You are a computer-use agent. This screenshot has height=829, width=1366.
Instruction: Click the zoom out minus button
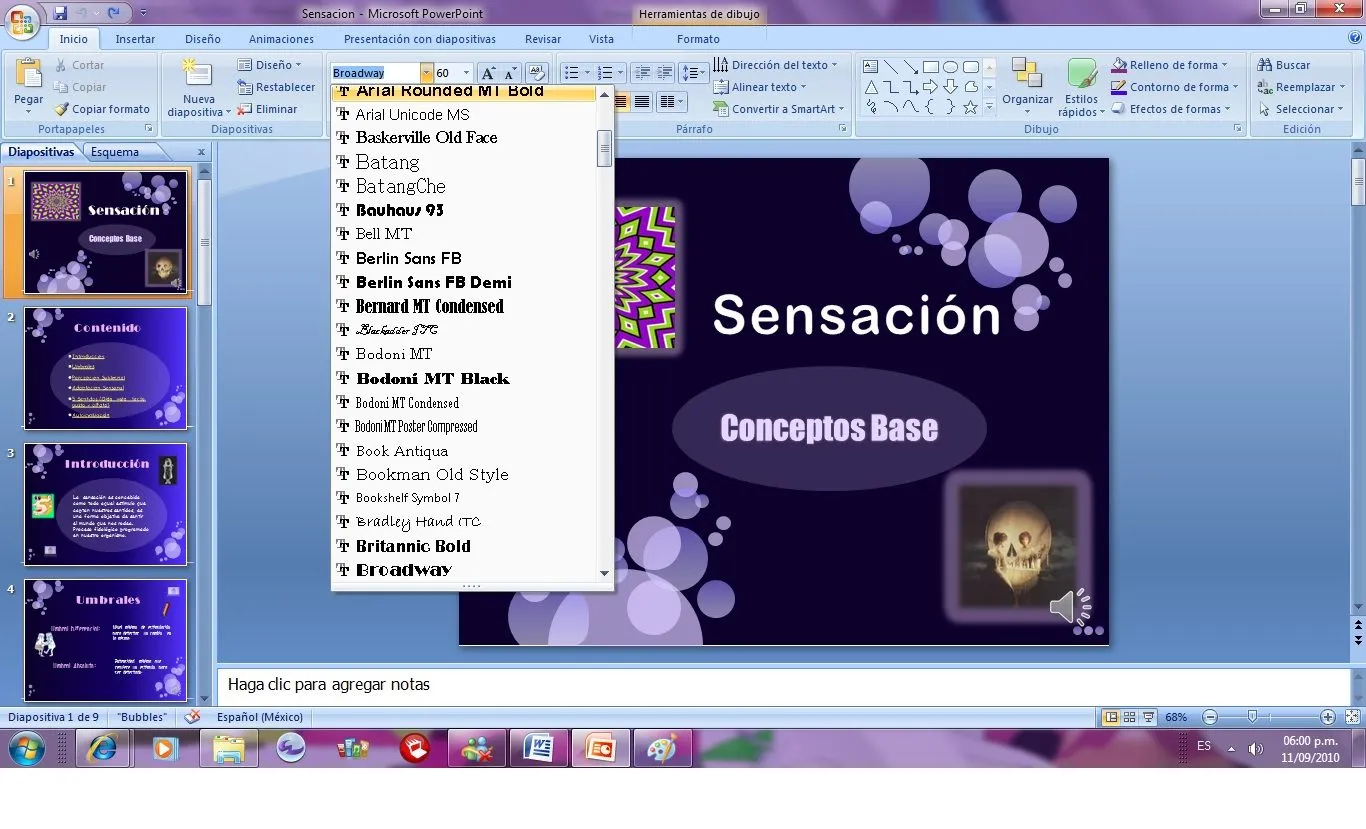pyautogui.click(x=1210, y=717)
